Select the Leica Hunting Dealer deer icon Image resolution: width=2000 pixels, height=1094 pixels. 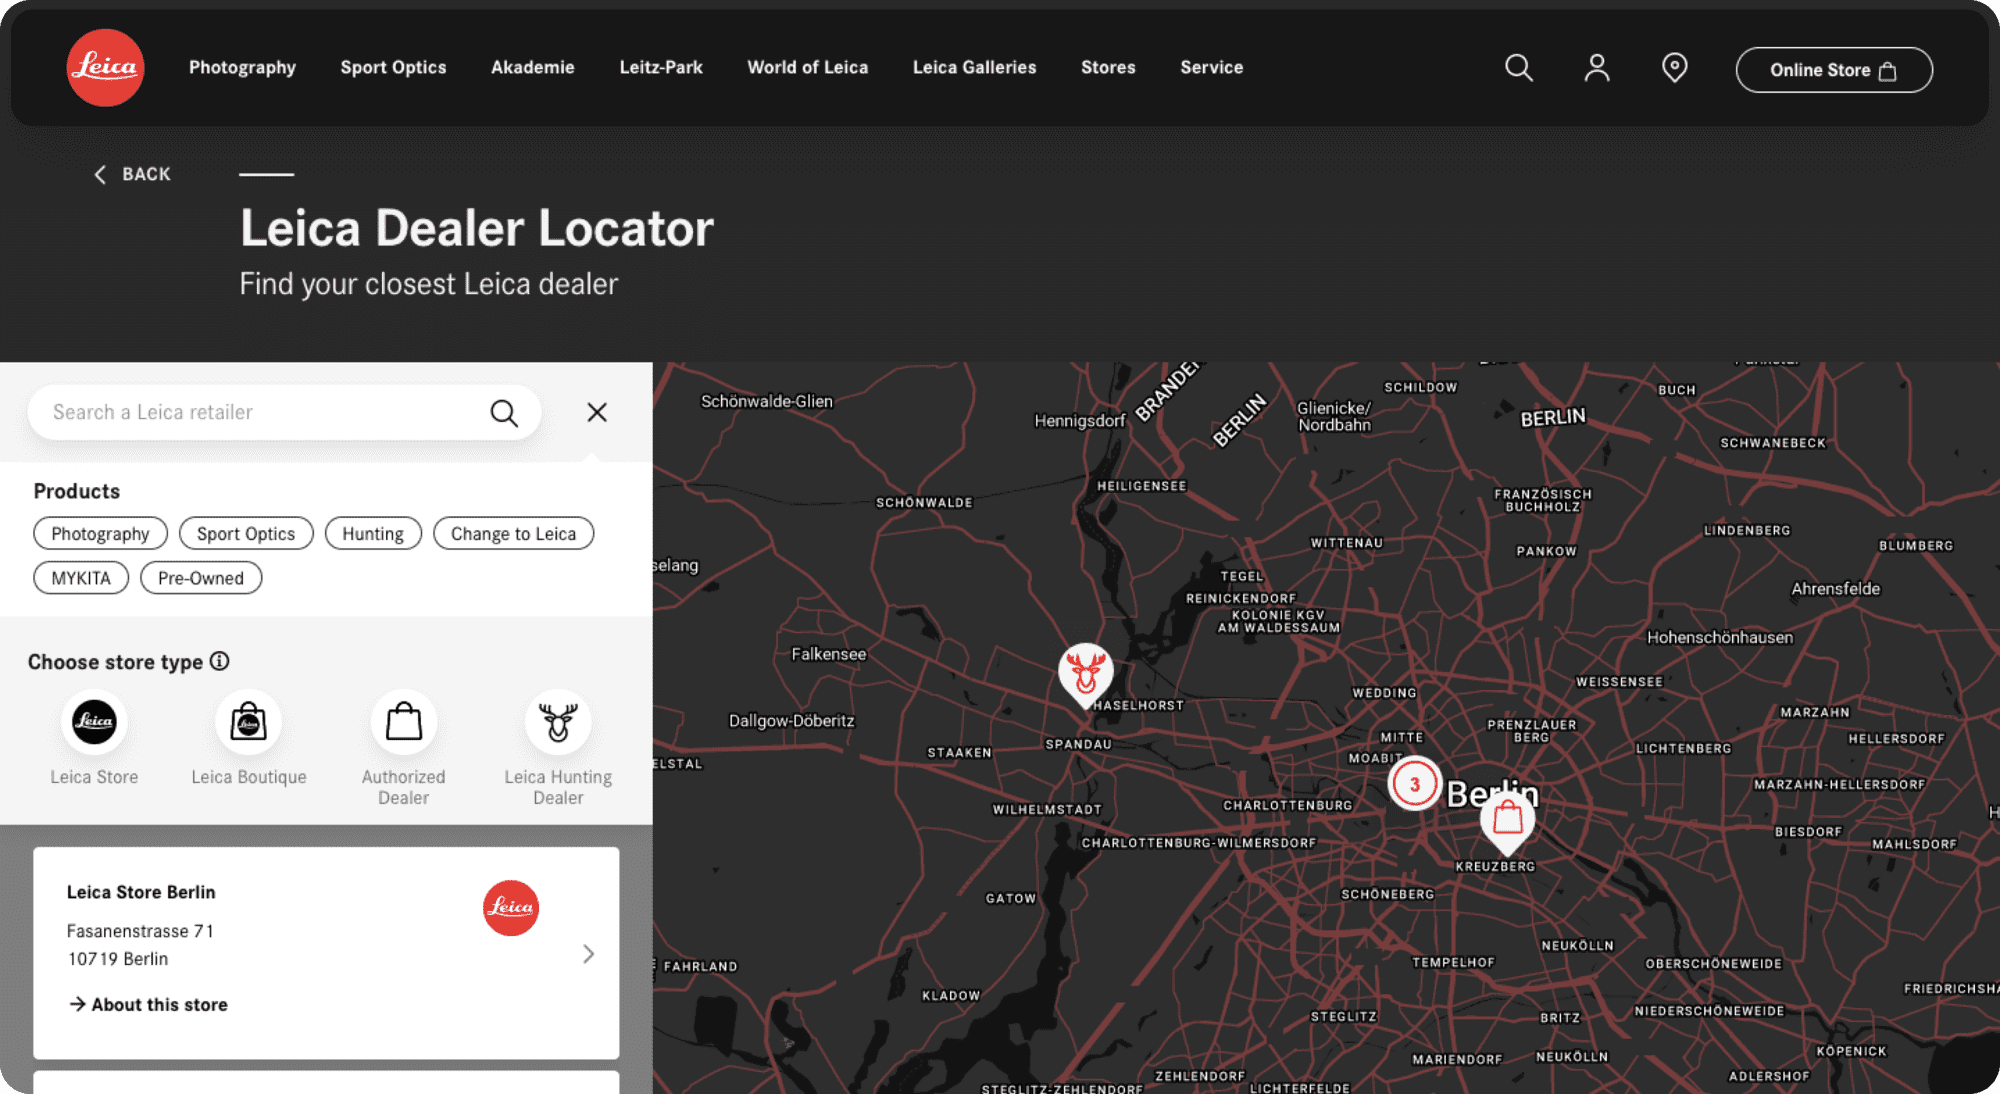pos(558,722)
